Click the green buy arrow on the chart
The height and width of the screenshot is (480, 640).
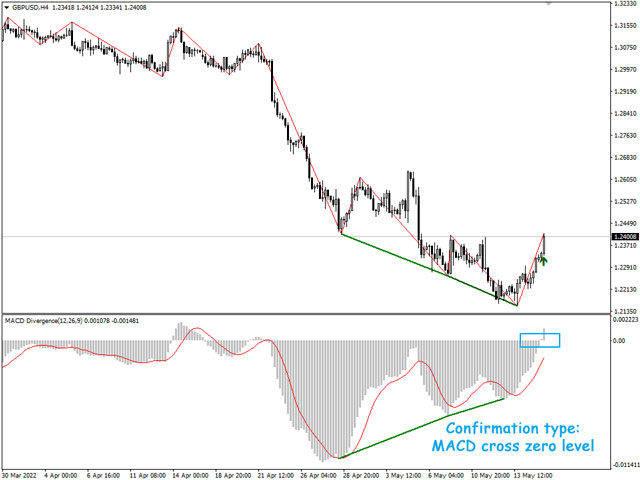[543, 260]
